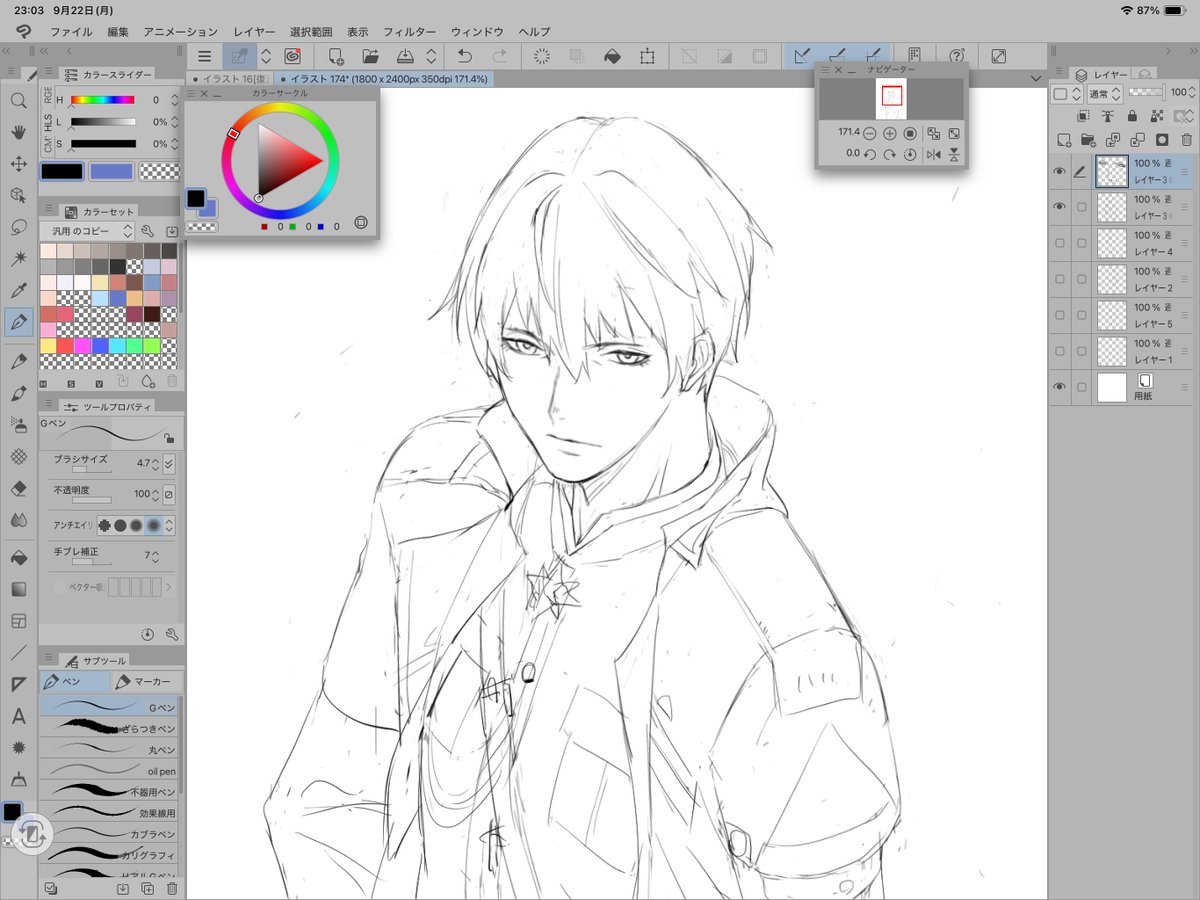Create new layer folder in Layer panel
The width and height of the screenshot is (1200, 900).
point(1088,140)
